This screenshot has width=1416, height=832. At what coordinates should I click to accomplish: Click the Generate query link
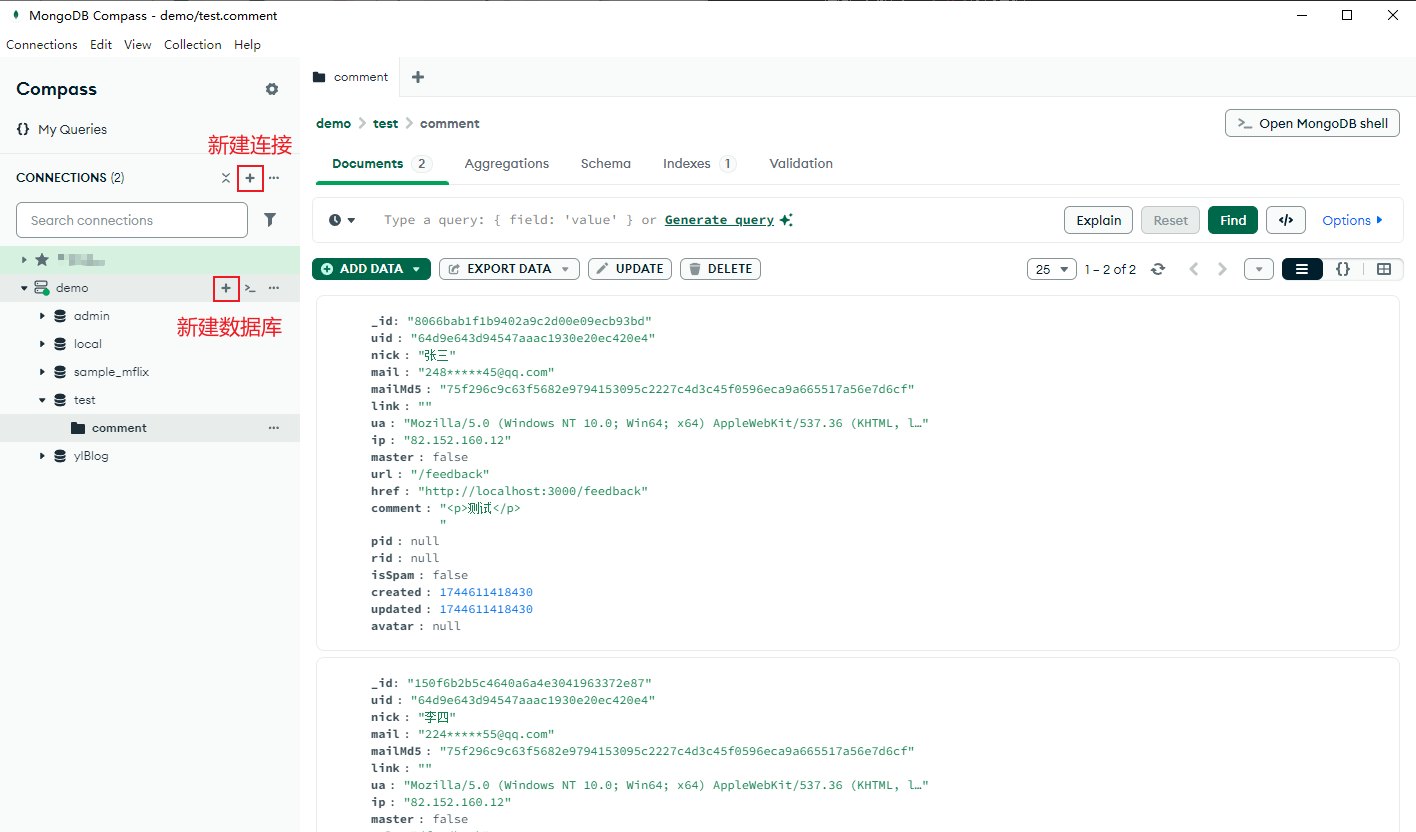click(719, 220)
